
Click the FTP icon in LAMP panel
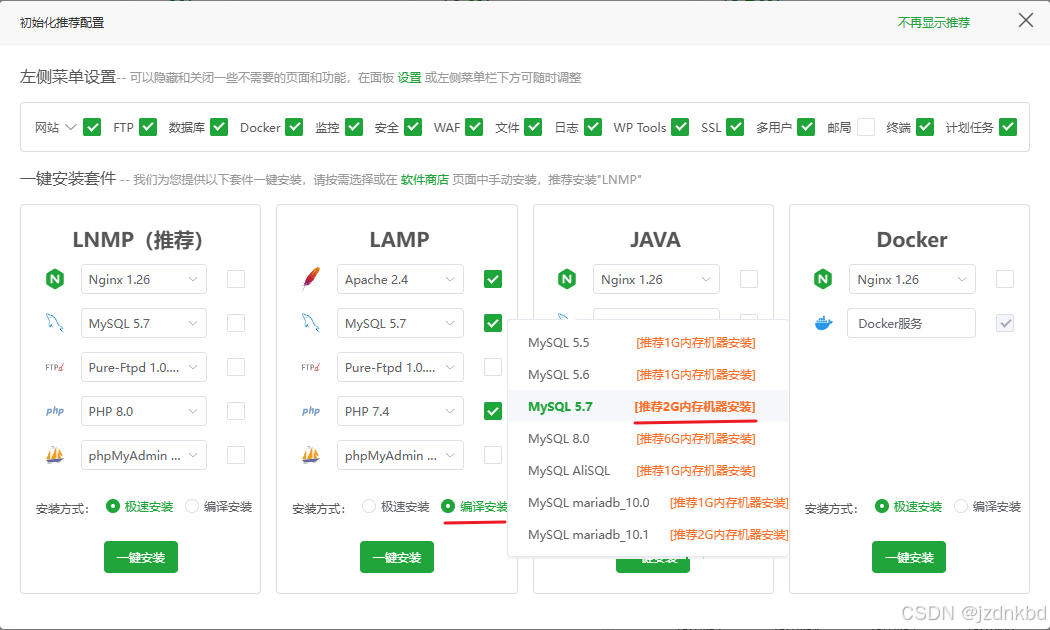[311, 367]
